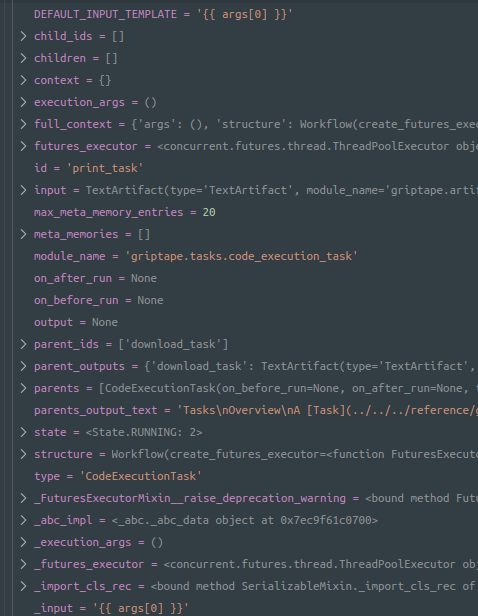Select max_meta_memory_entries value 20
The height and width of the screenshot is (616, 478).
[209, 212]
